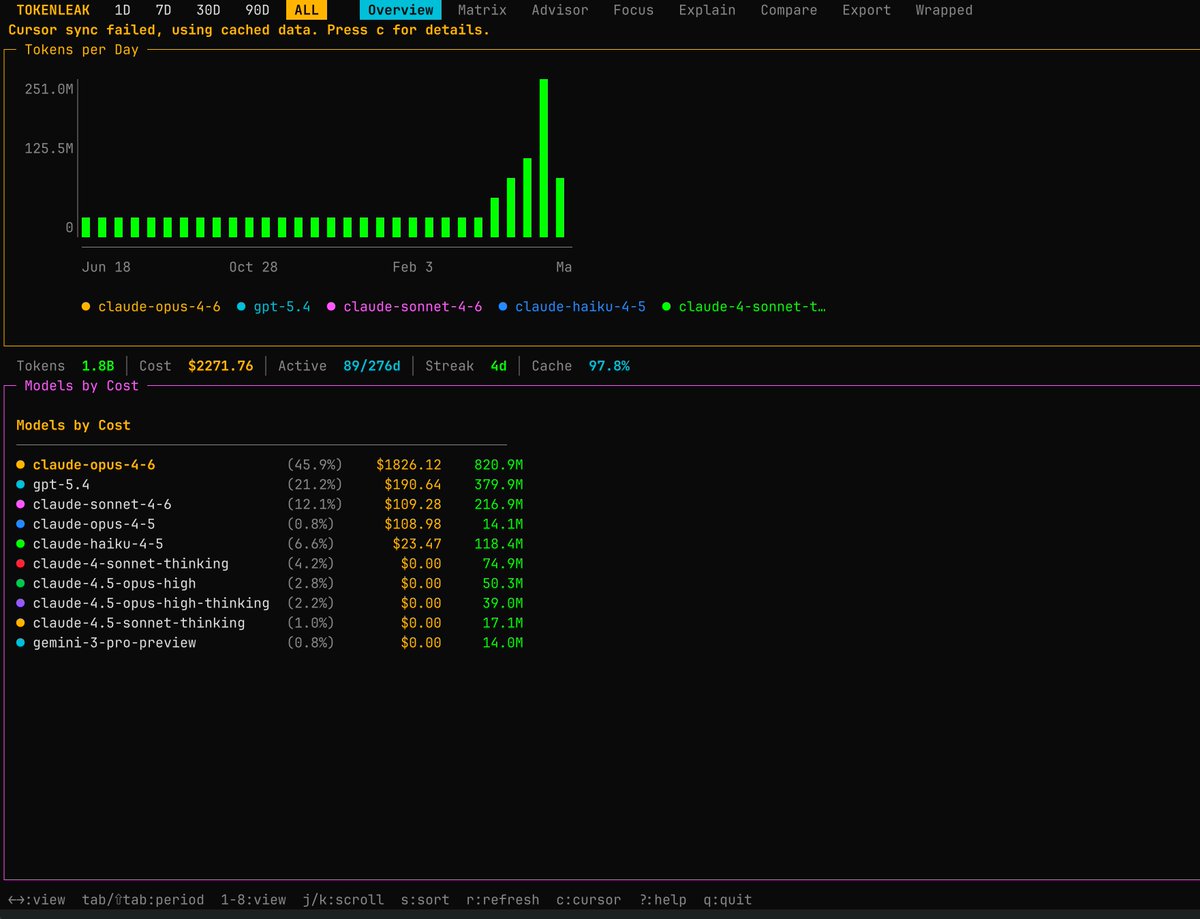Click the 251.0M y-axis label
The width and height of the screenshot is (1200, 919).
[49, 89]
